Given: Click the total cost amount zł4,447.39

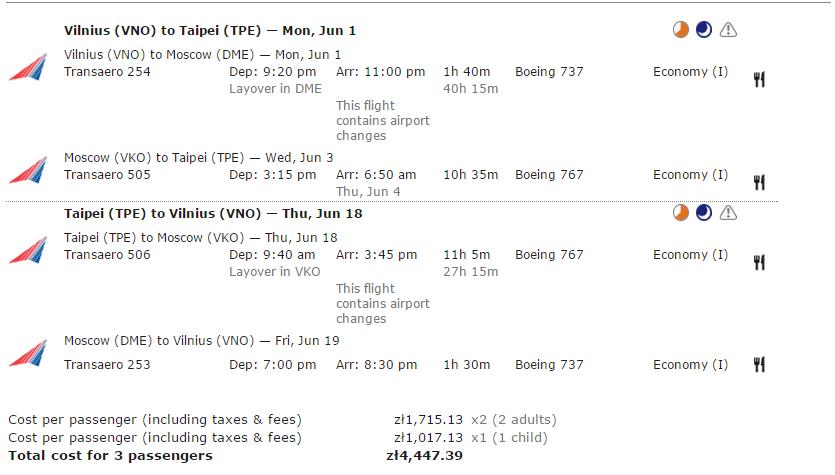Looking at the screenshot, I should pos(424,456).
